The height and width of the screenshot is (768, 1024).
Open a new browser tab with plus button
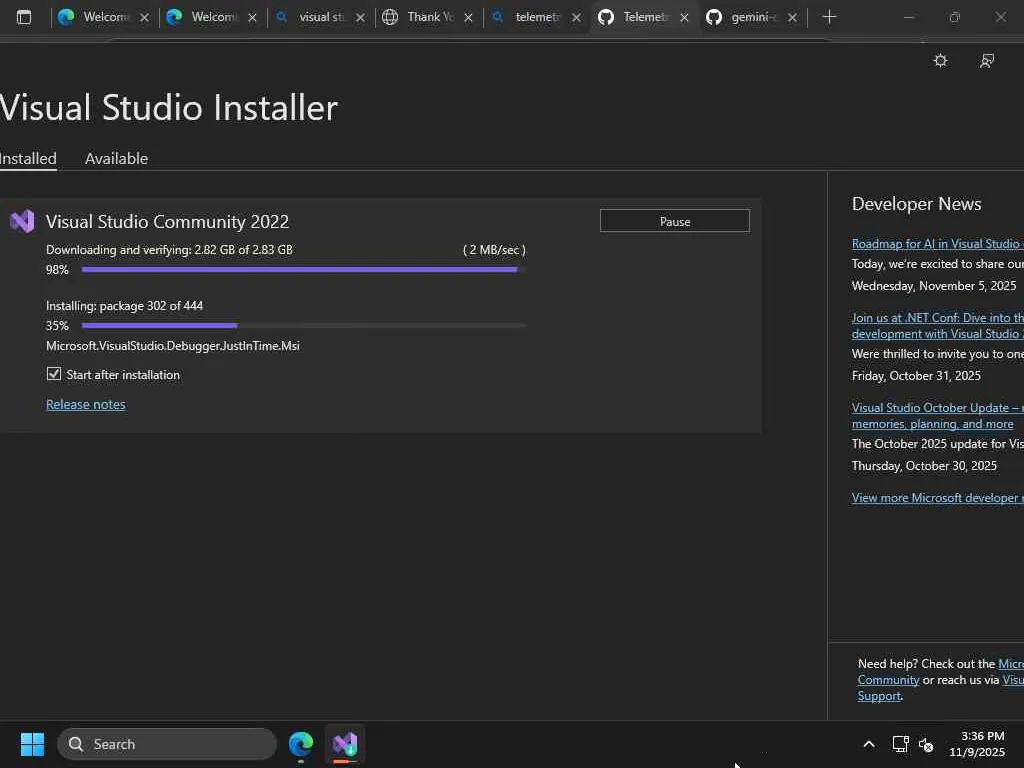(829, 17)
